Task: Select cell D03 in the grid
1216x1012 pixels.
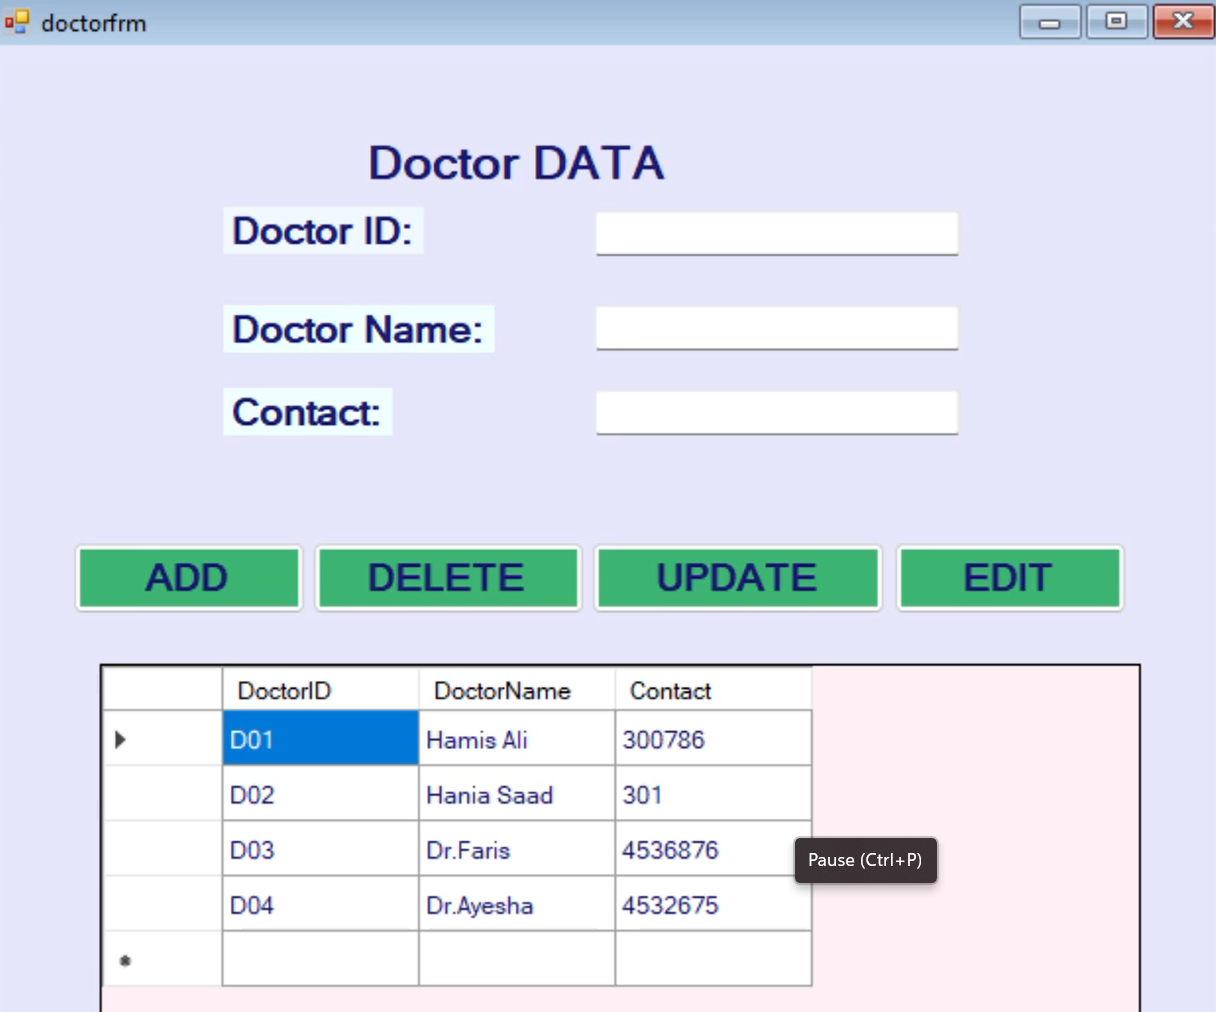Action: 320,849
